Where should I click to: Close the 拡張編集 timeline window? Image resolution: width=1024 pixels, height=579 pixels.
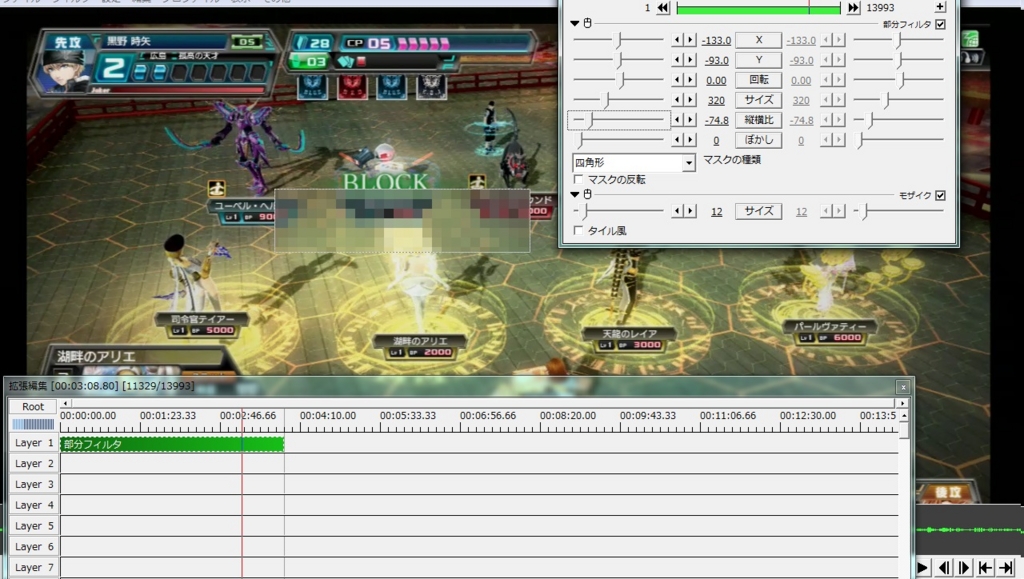903,386
